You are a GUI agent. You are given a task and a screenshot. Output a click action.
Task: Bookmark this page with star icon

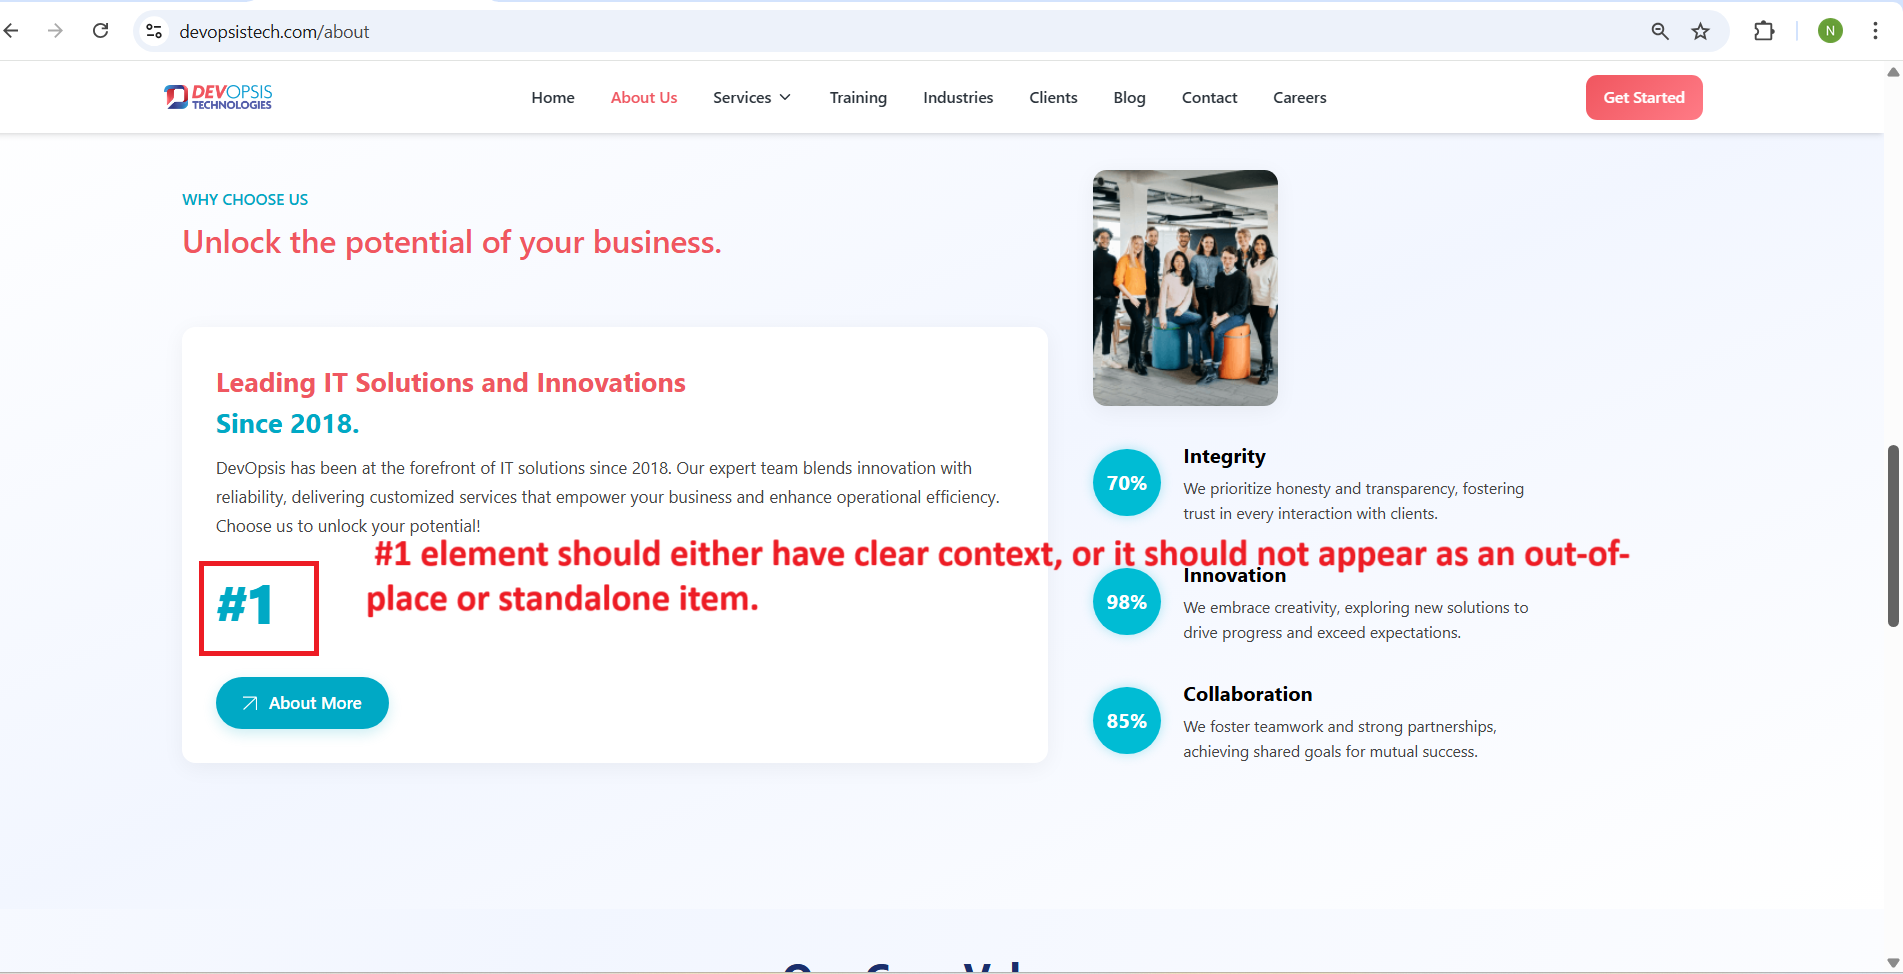1700,31
